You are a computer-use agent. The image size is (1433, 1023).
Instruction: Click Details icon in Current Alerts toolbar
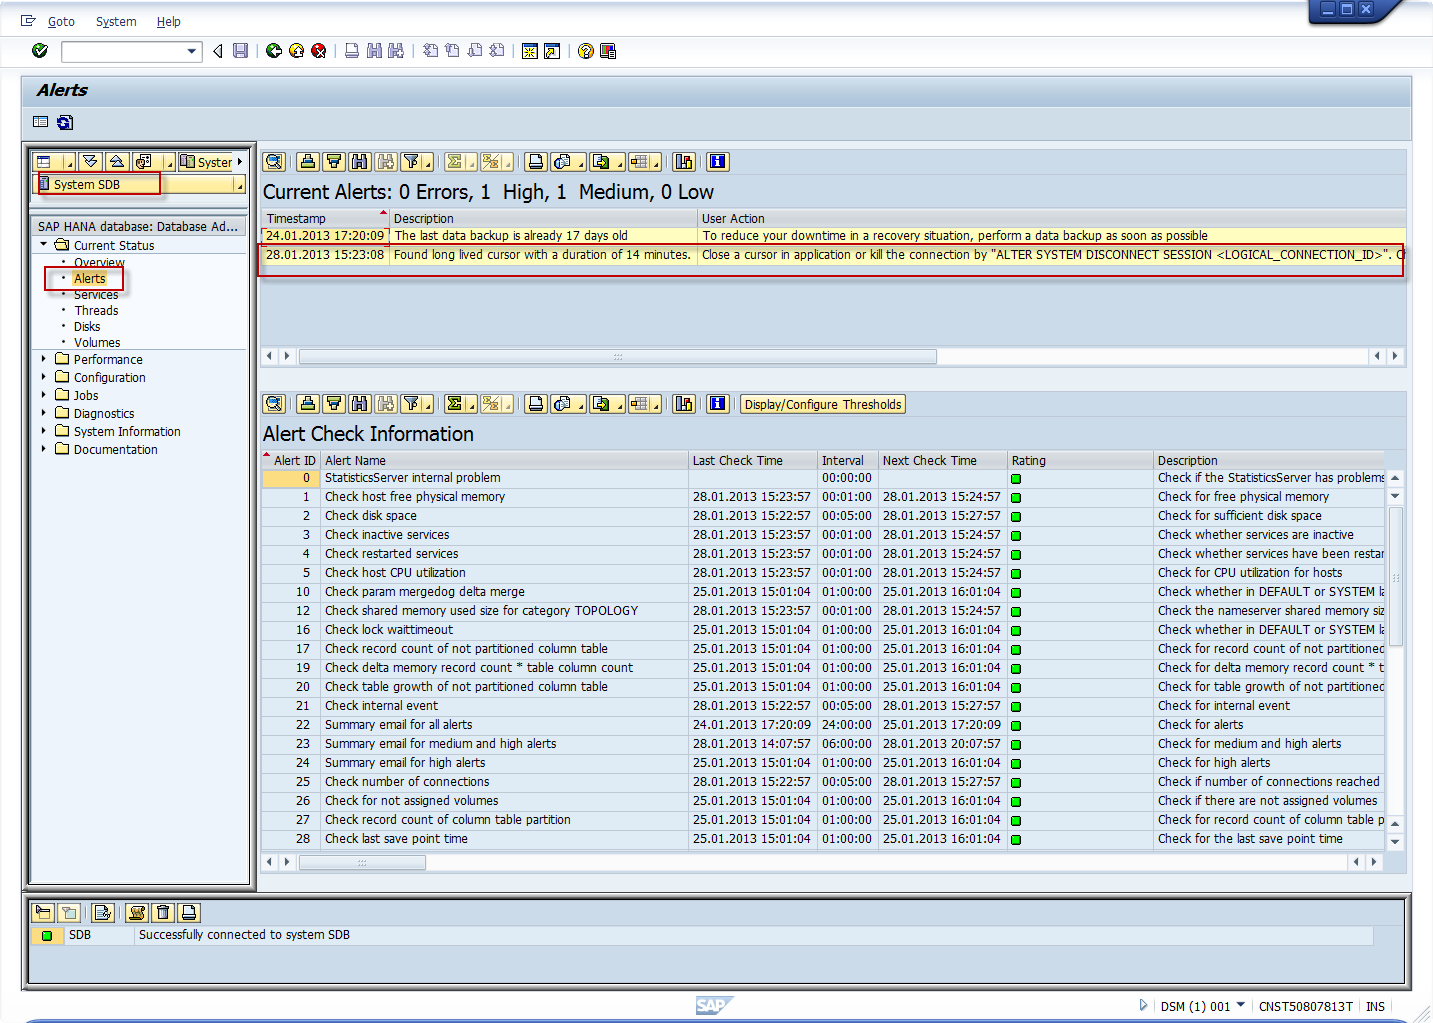[x=274, y=162]
